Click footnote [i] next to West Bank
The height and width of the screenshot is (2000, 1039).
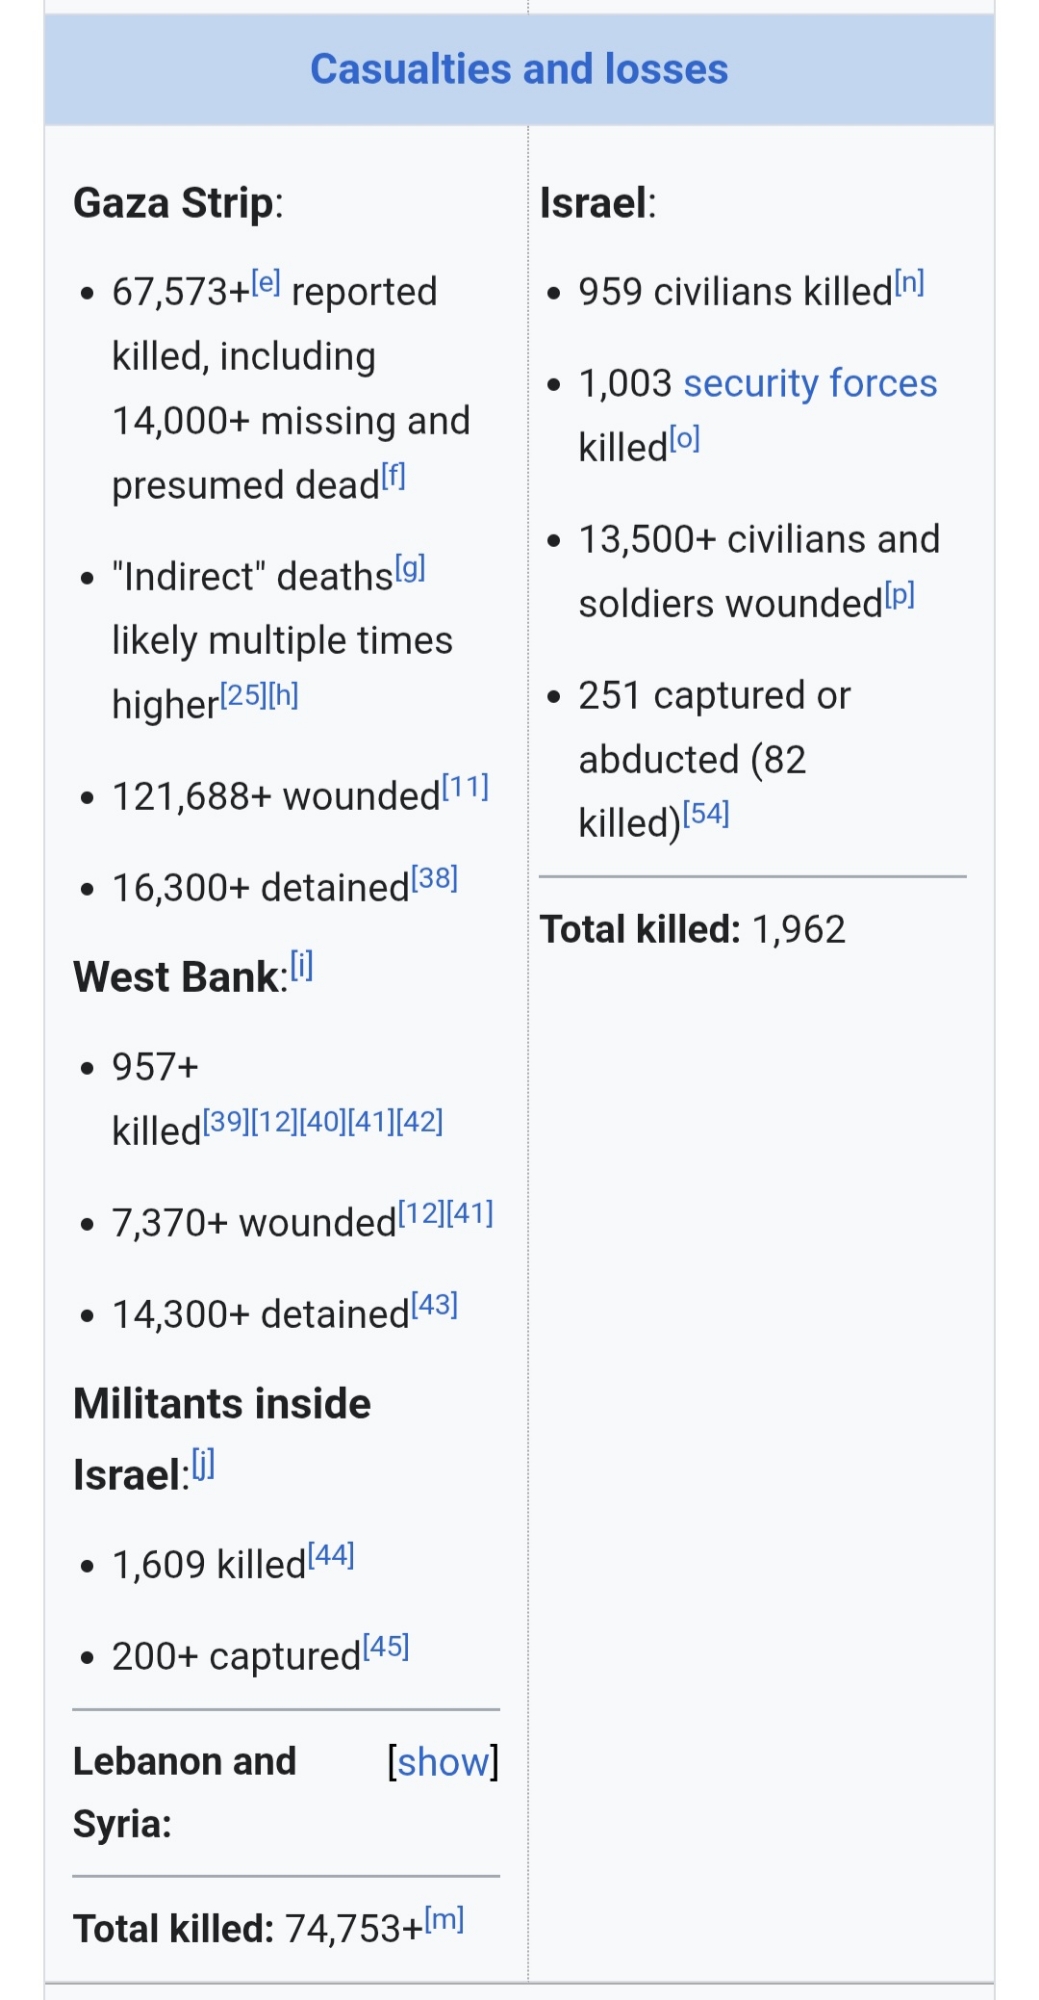(302, 966)
